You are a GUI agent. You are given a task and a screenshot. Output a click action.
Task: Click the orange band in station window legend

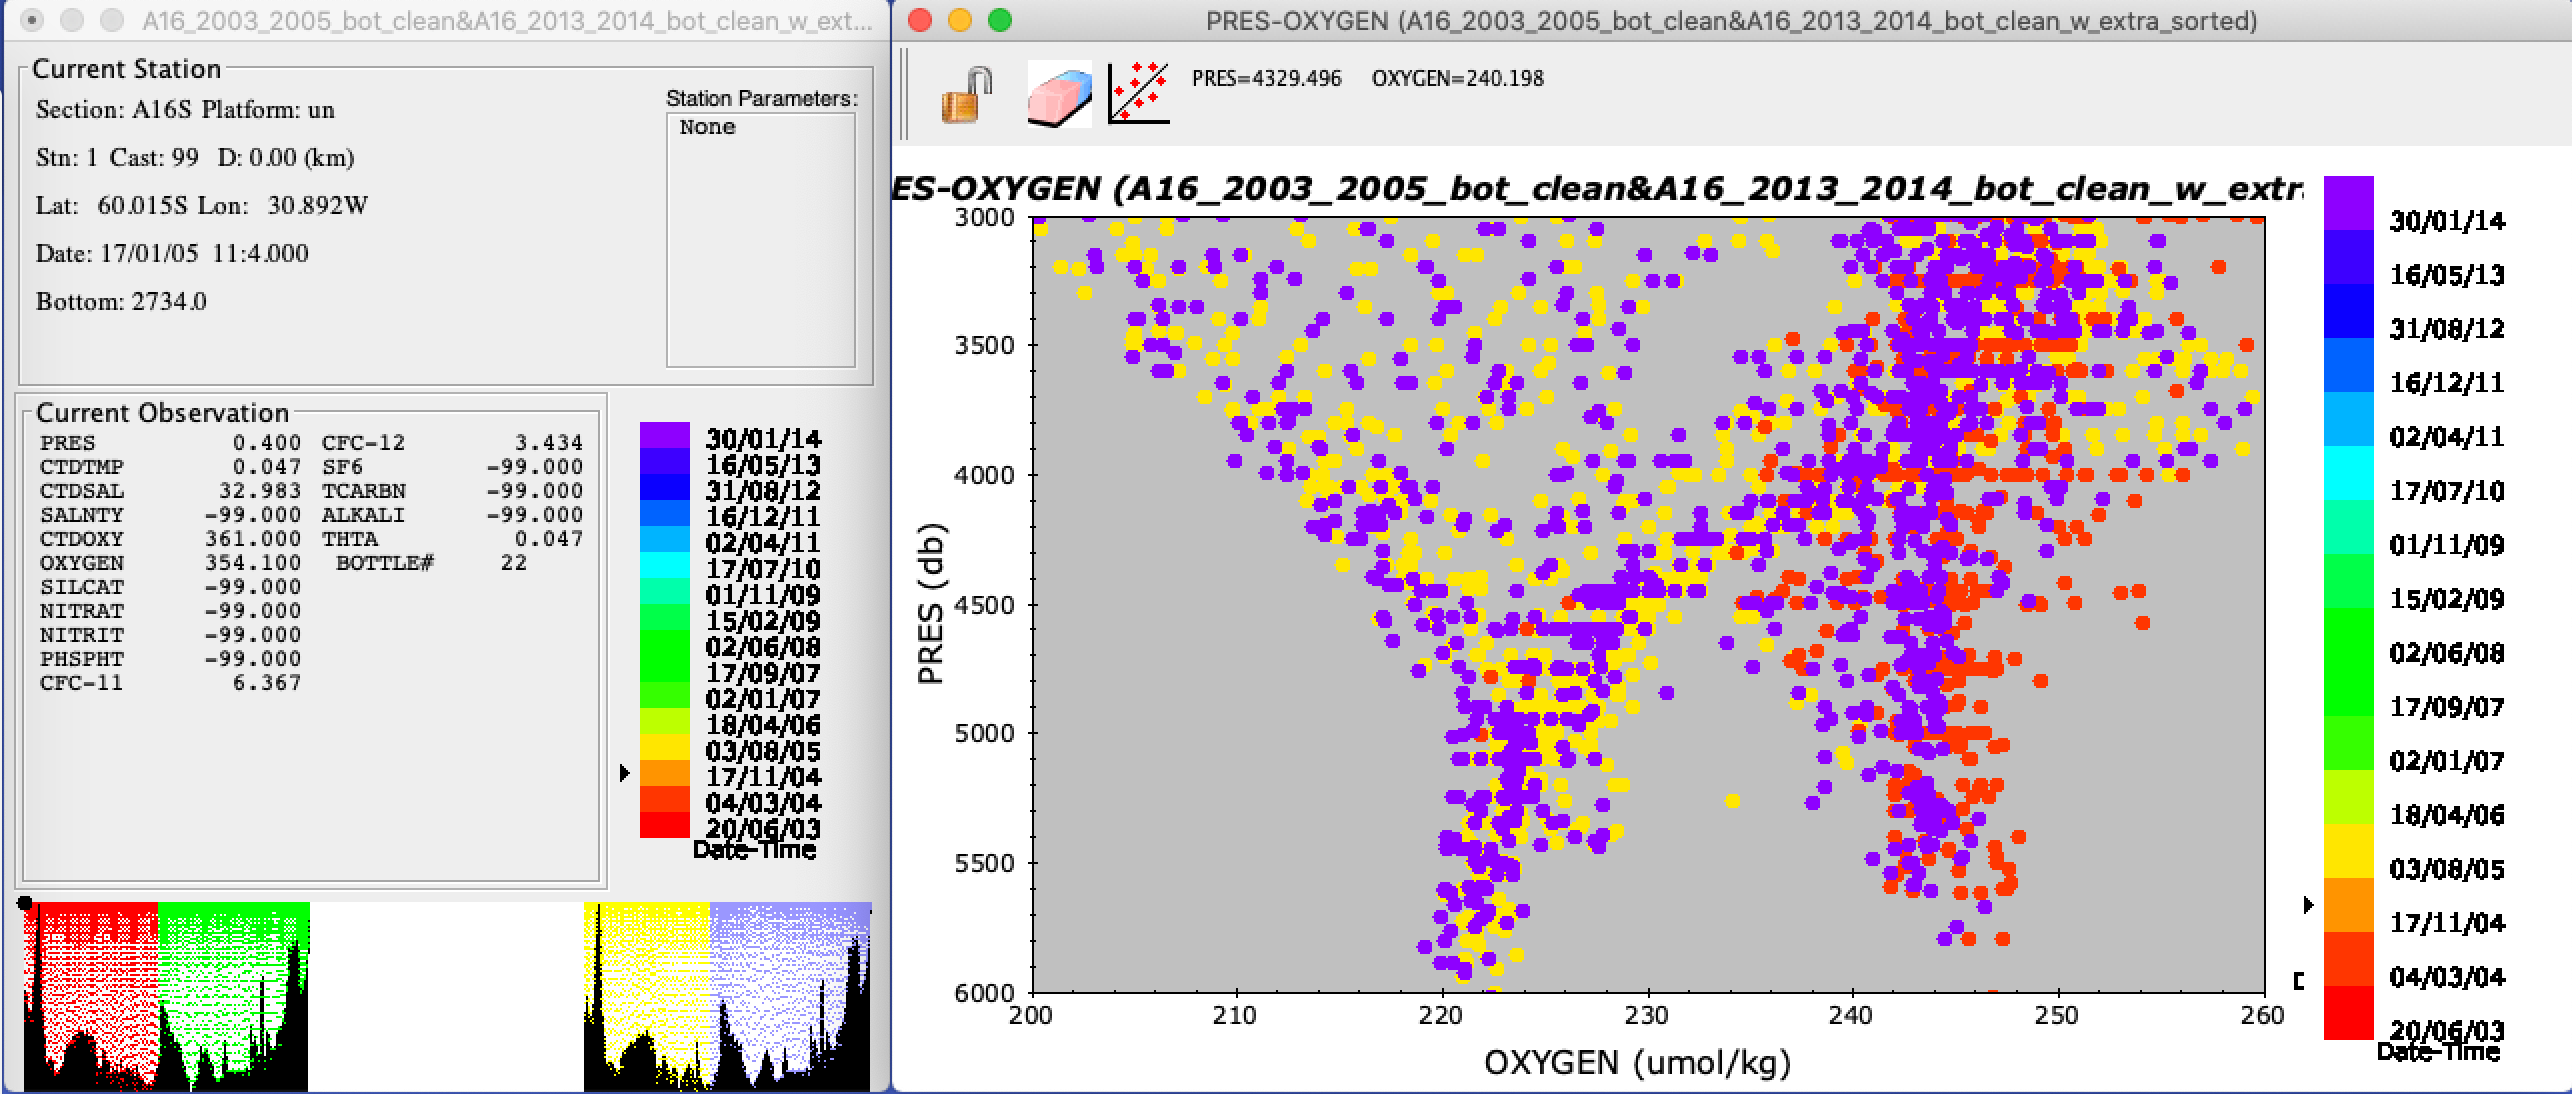[x=665, y=773]
